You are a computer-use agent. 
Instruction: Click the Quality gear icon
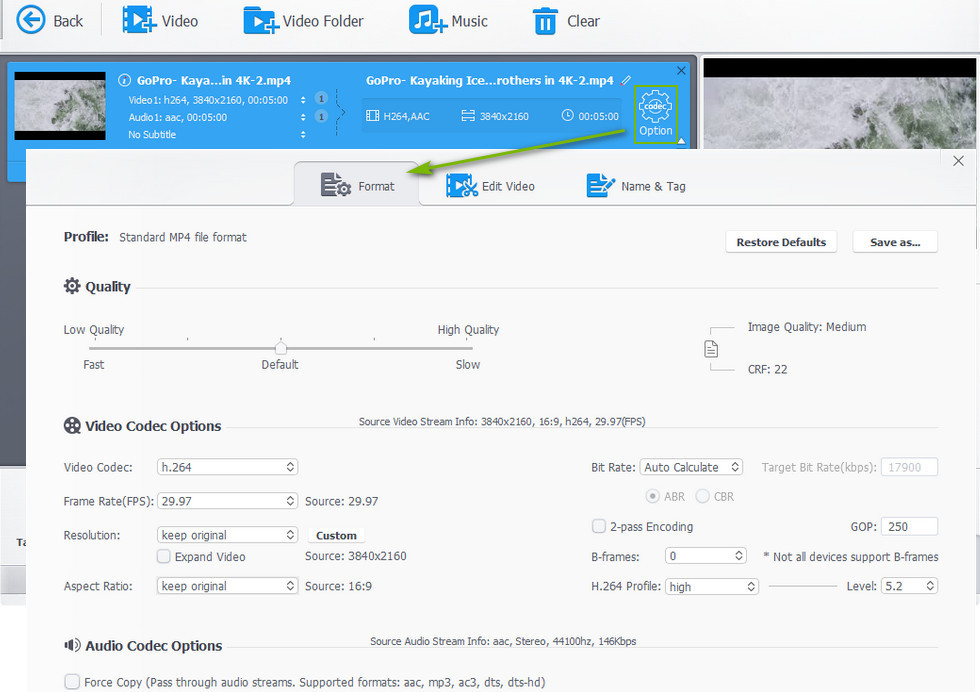pos(72,286)
